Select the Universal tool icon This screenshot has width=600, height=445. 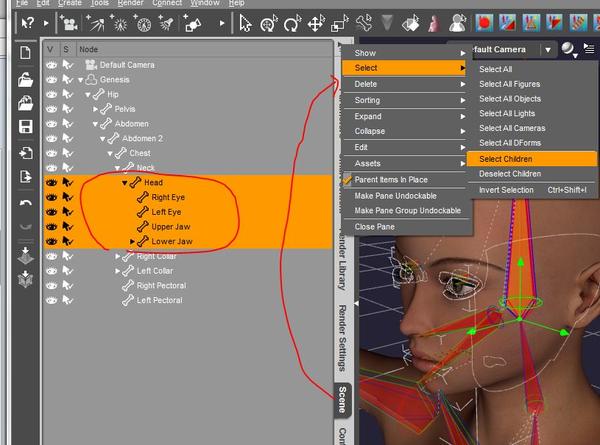[269, 24]
